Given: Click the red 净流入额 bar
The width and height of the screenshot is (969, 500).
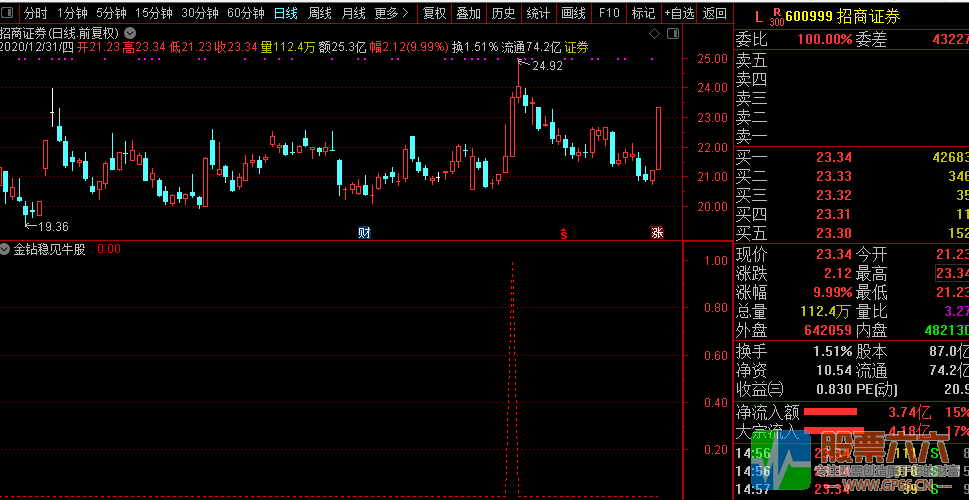Looking at the screenshot, I should tap(830, 411).
